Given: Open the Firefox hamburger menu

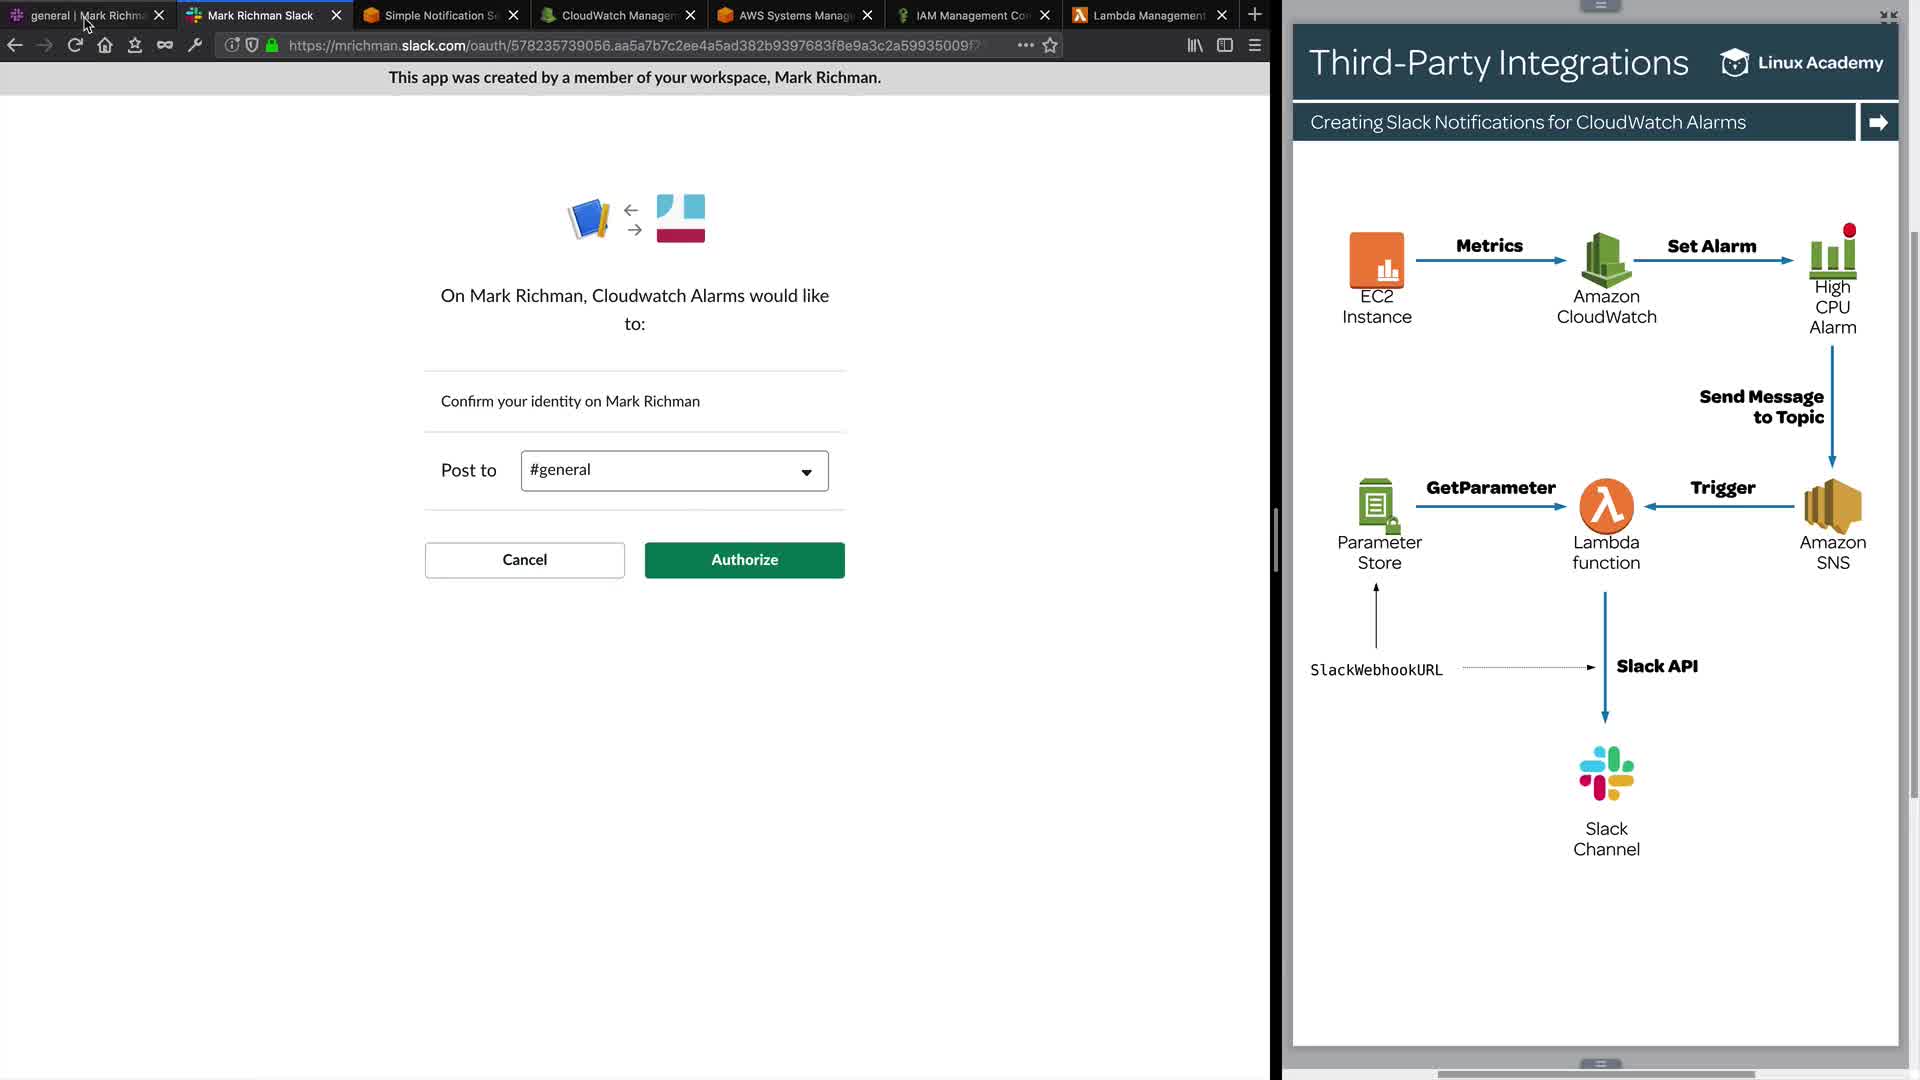Looking at the screenshot, I should click(x=1255, y=45).
